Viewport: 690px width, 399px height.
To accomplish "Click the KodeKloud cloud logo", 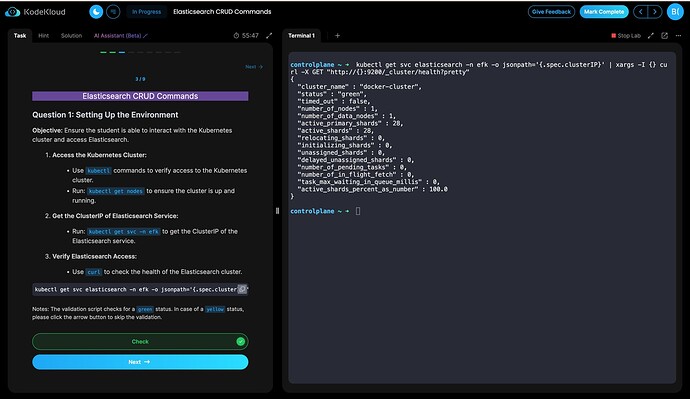I will (13, 12).
